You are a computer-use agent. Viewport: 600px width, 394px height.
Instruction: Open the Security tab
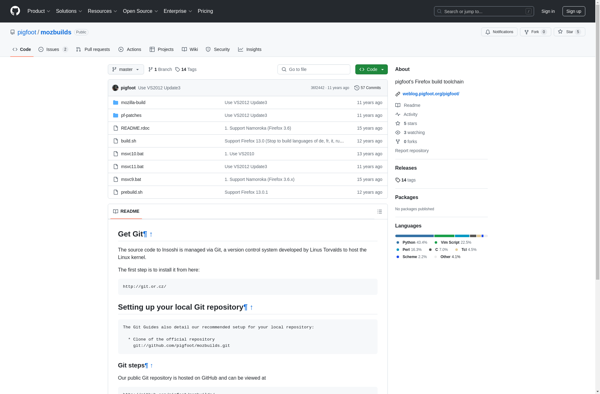point(218,49)
